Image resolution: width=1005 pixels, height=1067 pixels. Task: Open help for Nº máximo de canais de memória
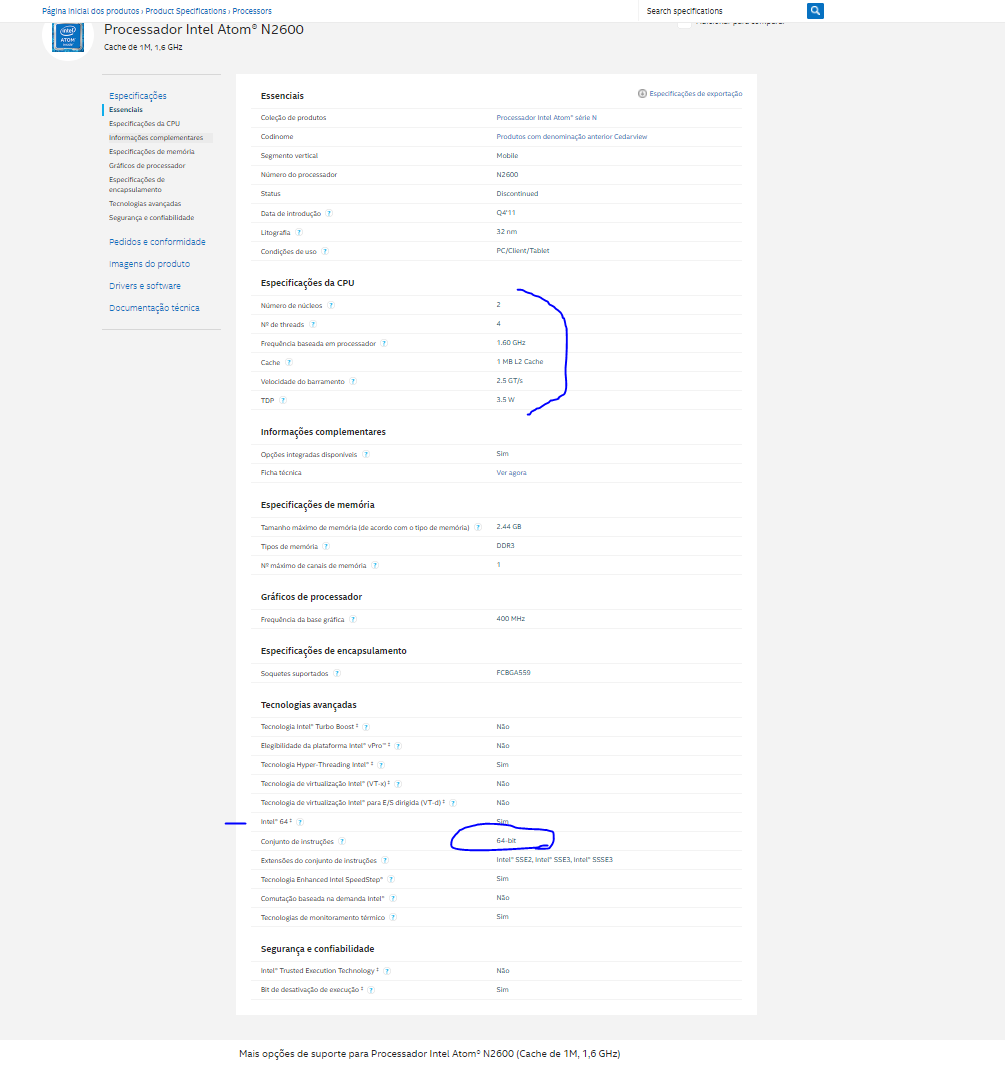[x=375, y=565]
